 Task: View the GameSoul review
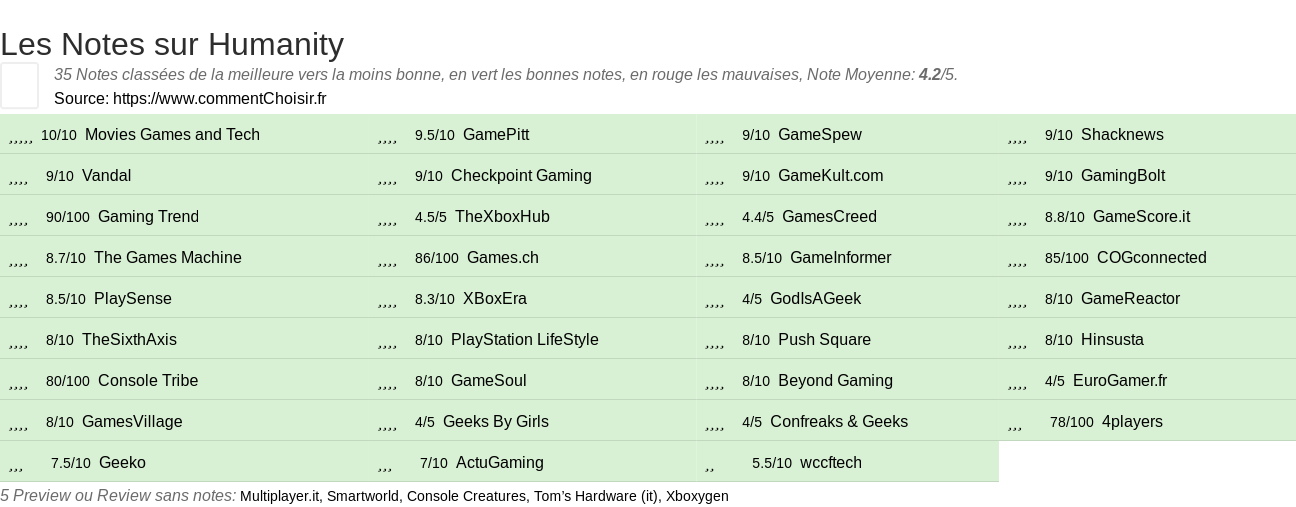coord(489,381)
